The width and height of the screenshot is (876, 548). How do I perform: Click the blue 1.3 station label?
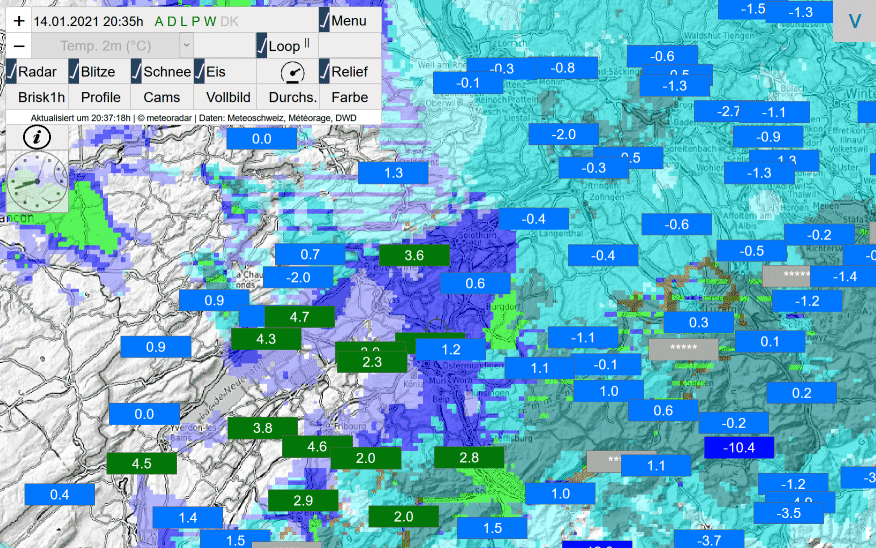(x=393, y=173)
